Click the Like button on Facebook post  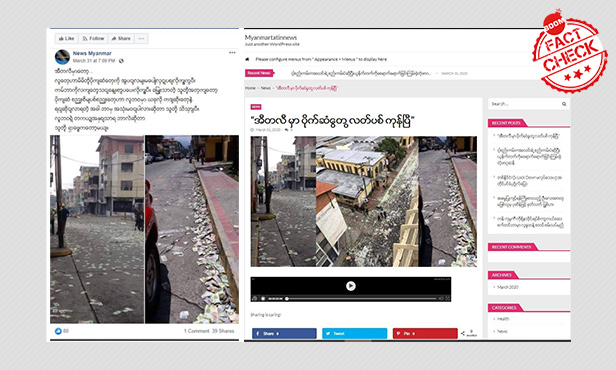pyautogui.click(x=66, y=38)
